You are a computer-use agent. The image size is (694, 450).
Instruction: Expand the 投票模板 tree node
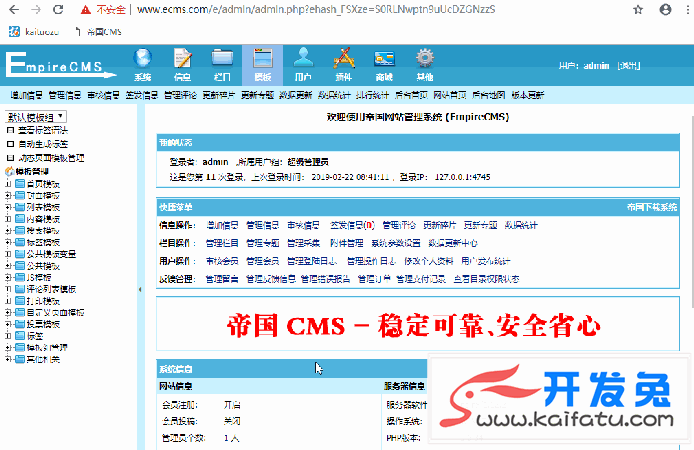coord(8,324)
